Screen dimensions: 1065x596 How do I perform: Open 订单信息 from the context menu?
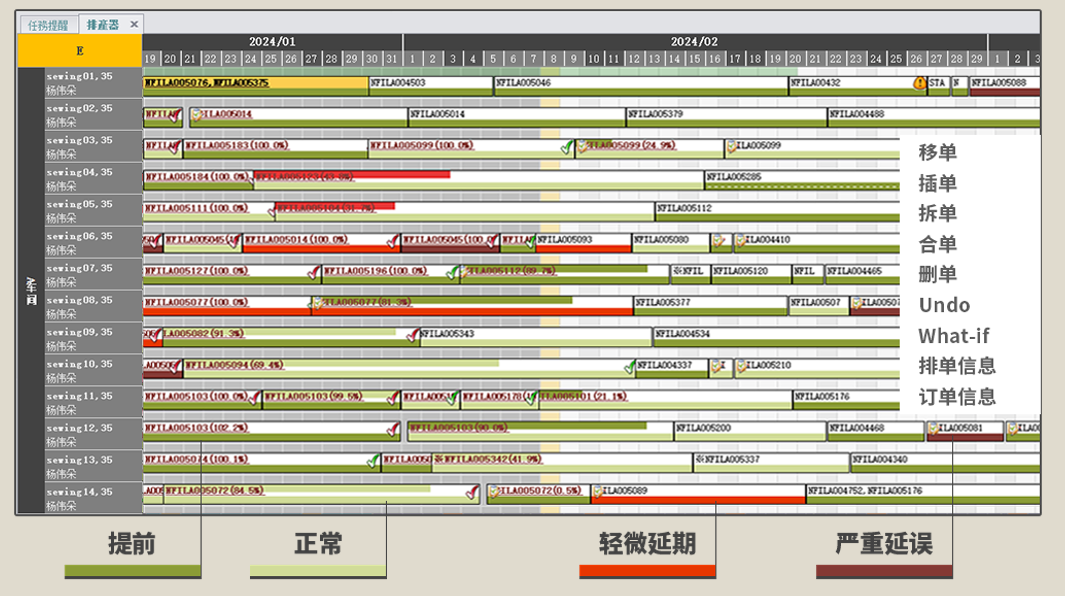957,397
